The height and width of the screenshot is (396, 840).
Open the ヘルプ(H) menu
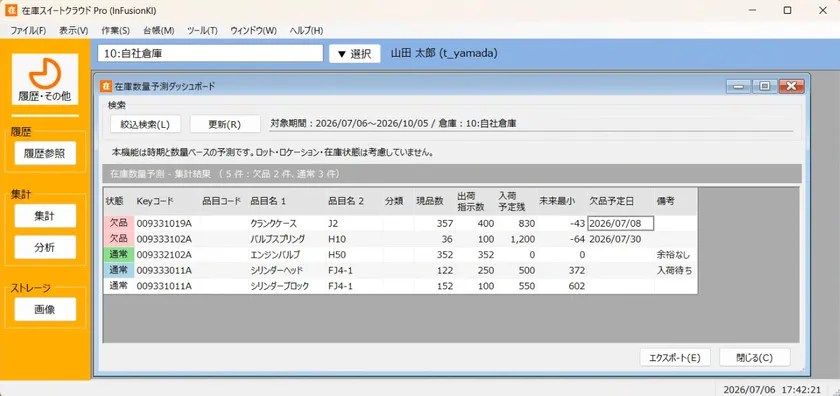306,31
